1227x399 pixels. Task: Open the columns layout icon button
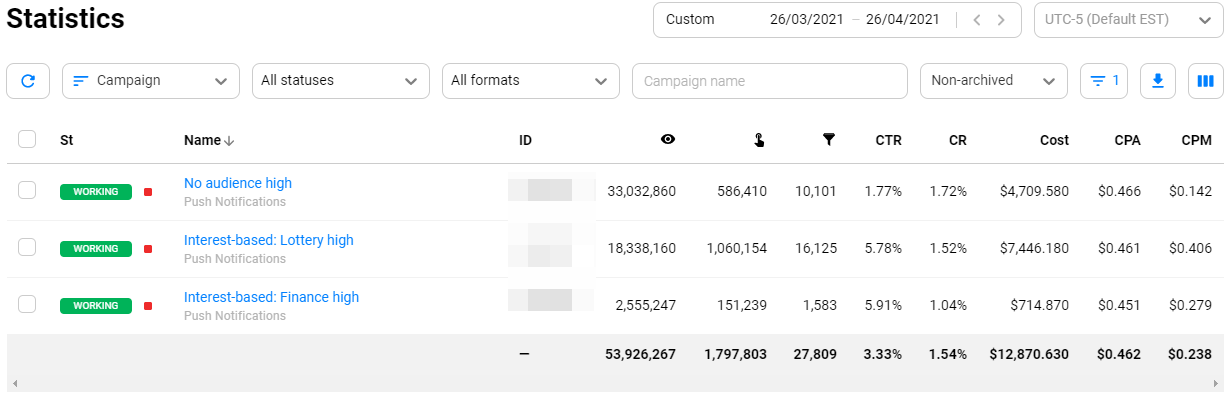[x=1205, y=81]
